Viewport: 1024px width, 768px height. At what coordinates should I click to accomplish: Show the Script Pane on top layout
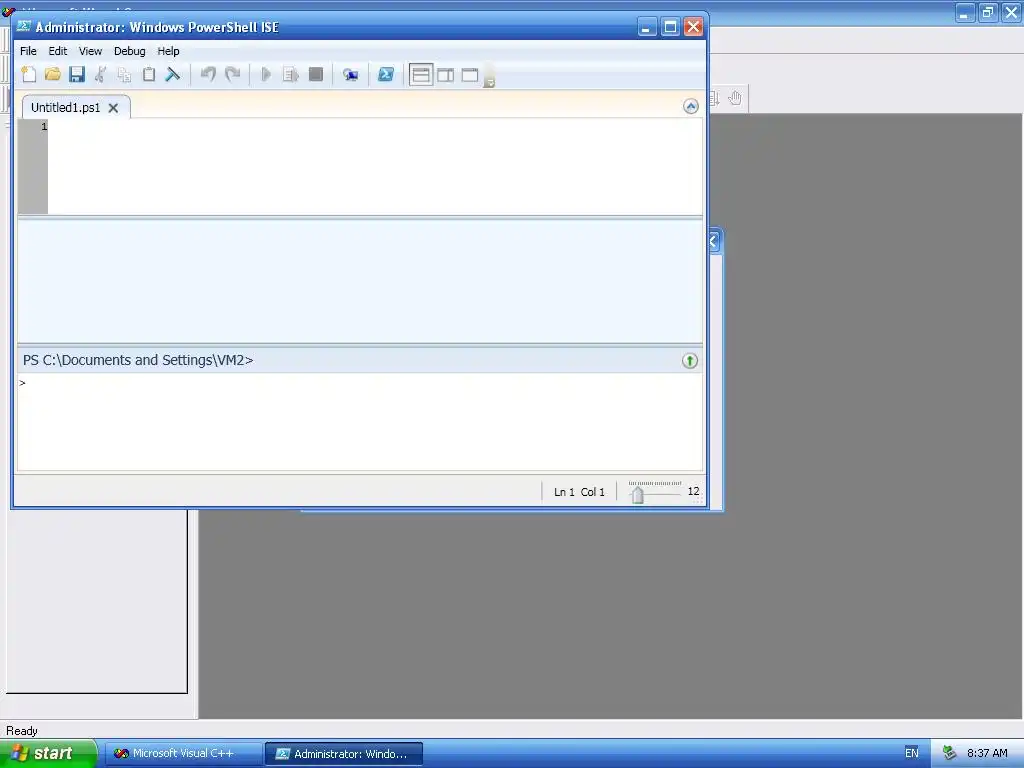click(x=421, y=75)
